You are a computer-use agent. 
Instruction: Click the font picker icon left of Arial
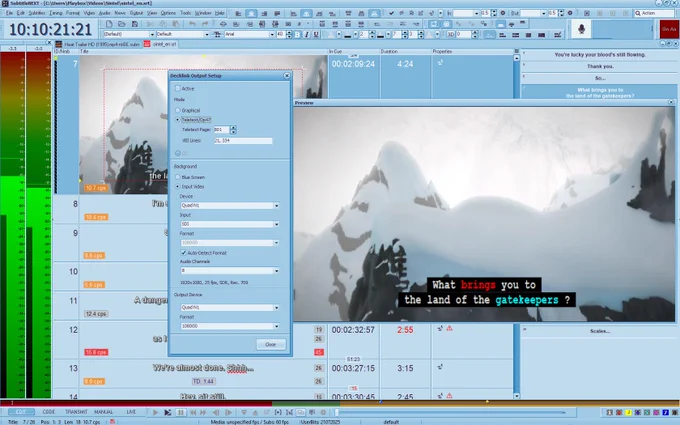click(217, 34)
